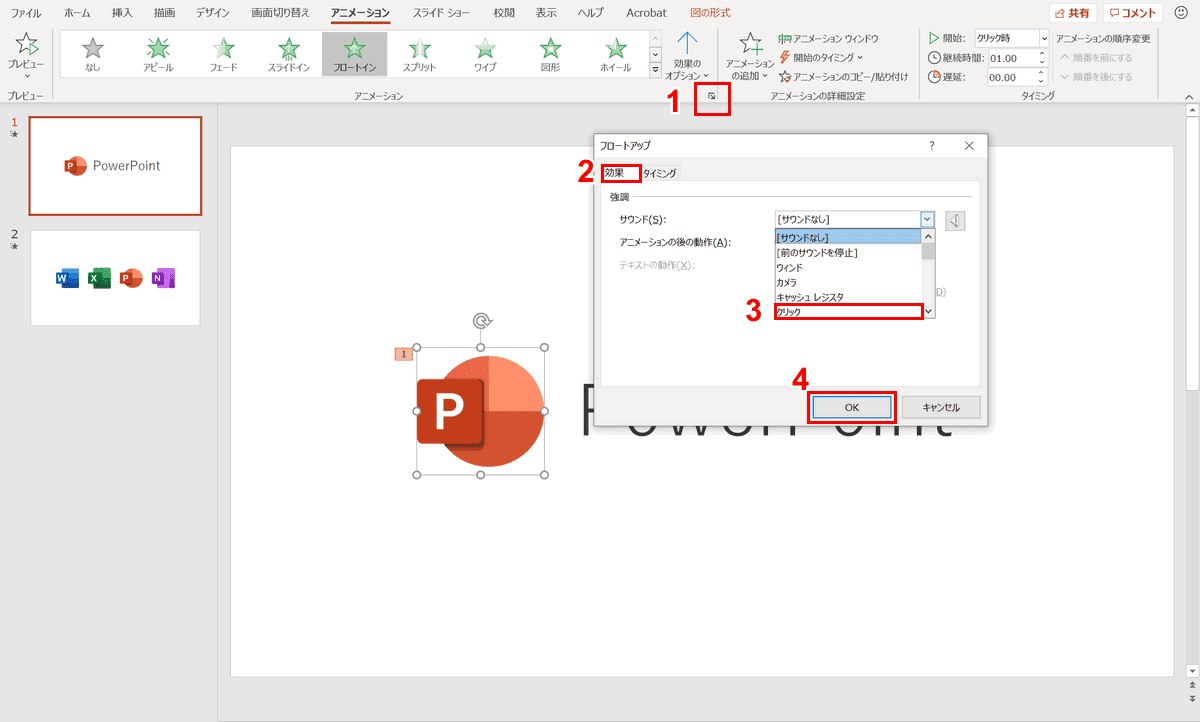Open the スライド ショー tab
This screenshot has width=1200, height=722.
coord(439,13)
